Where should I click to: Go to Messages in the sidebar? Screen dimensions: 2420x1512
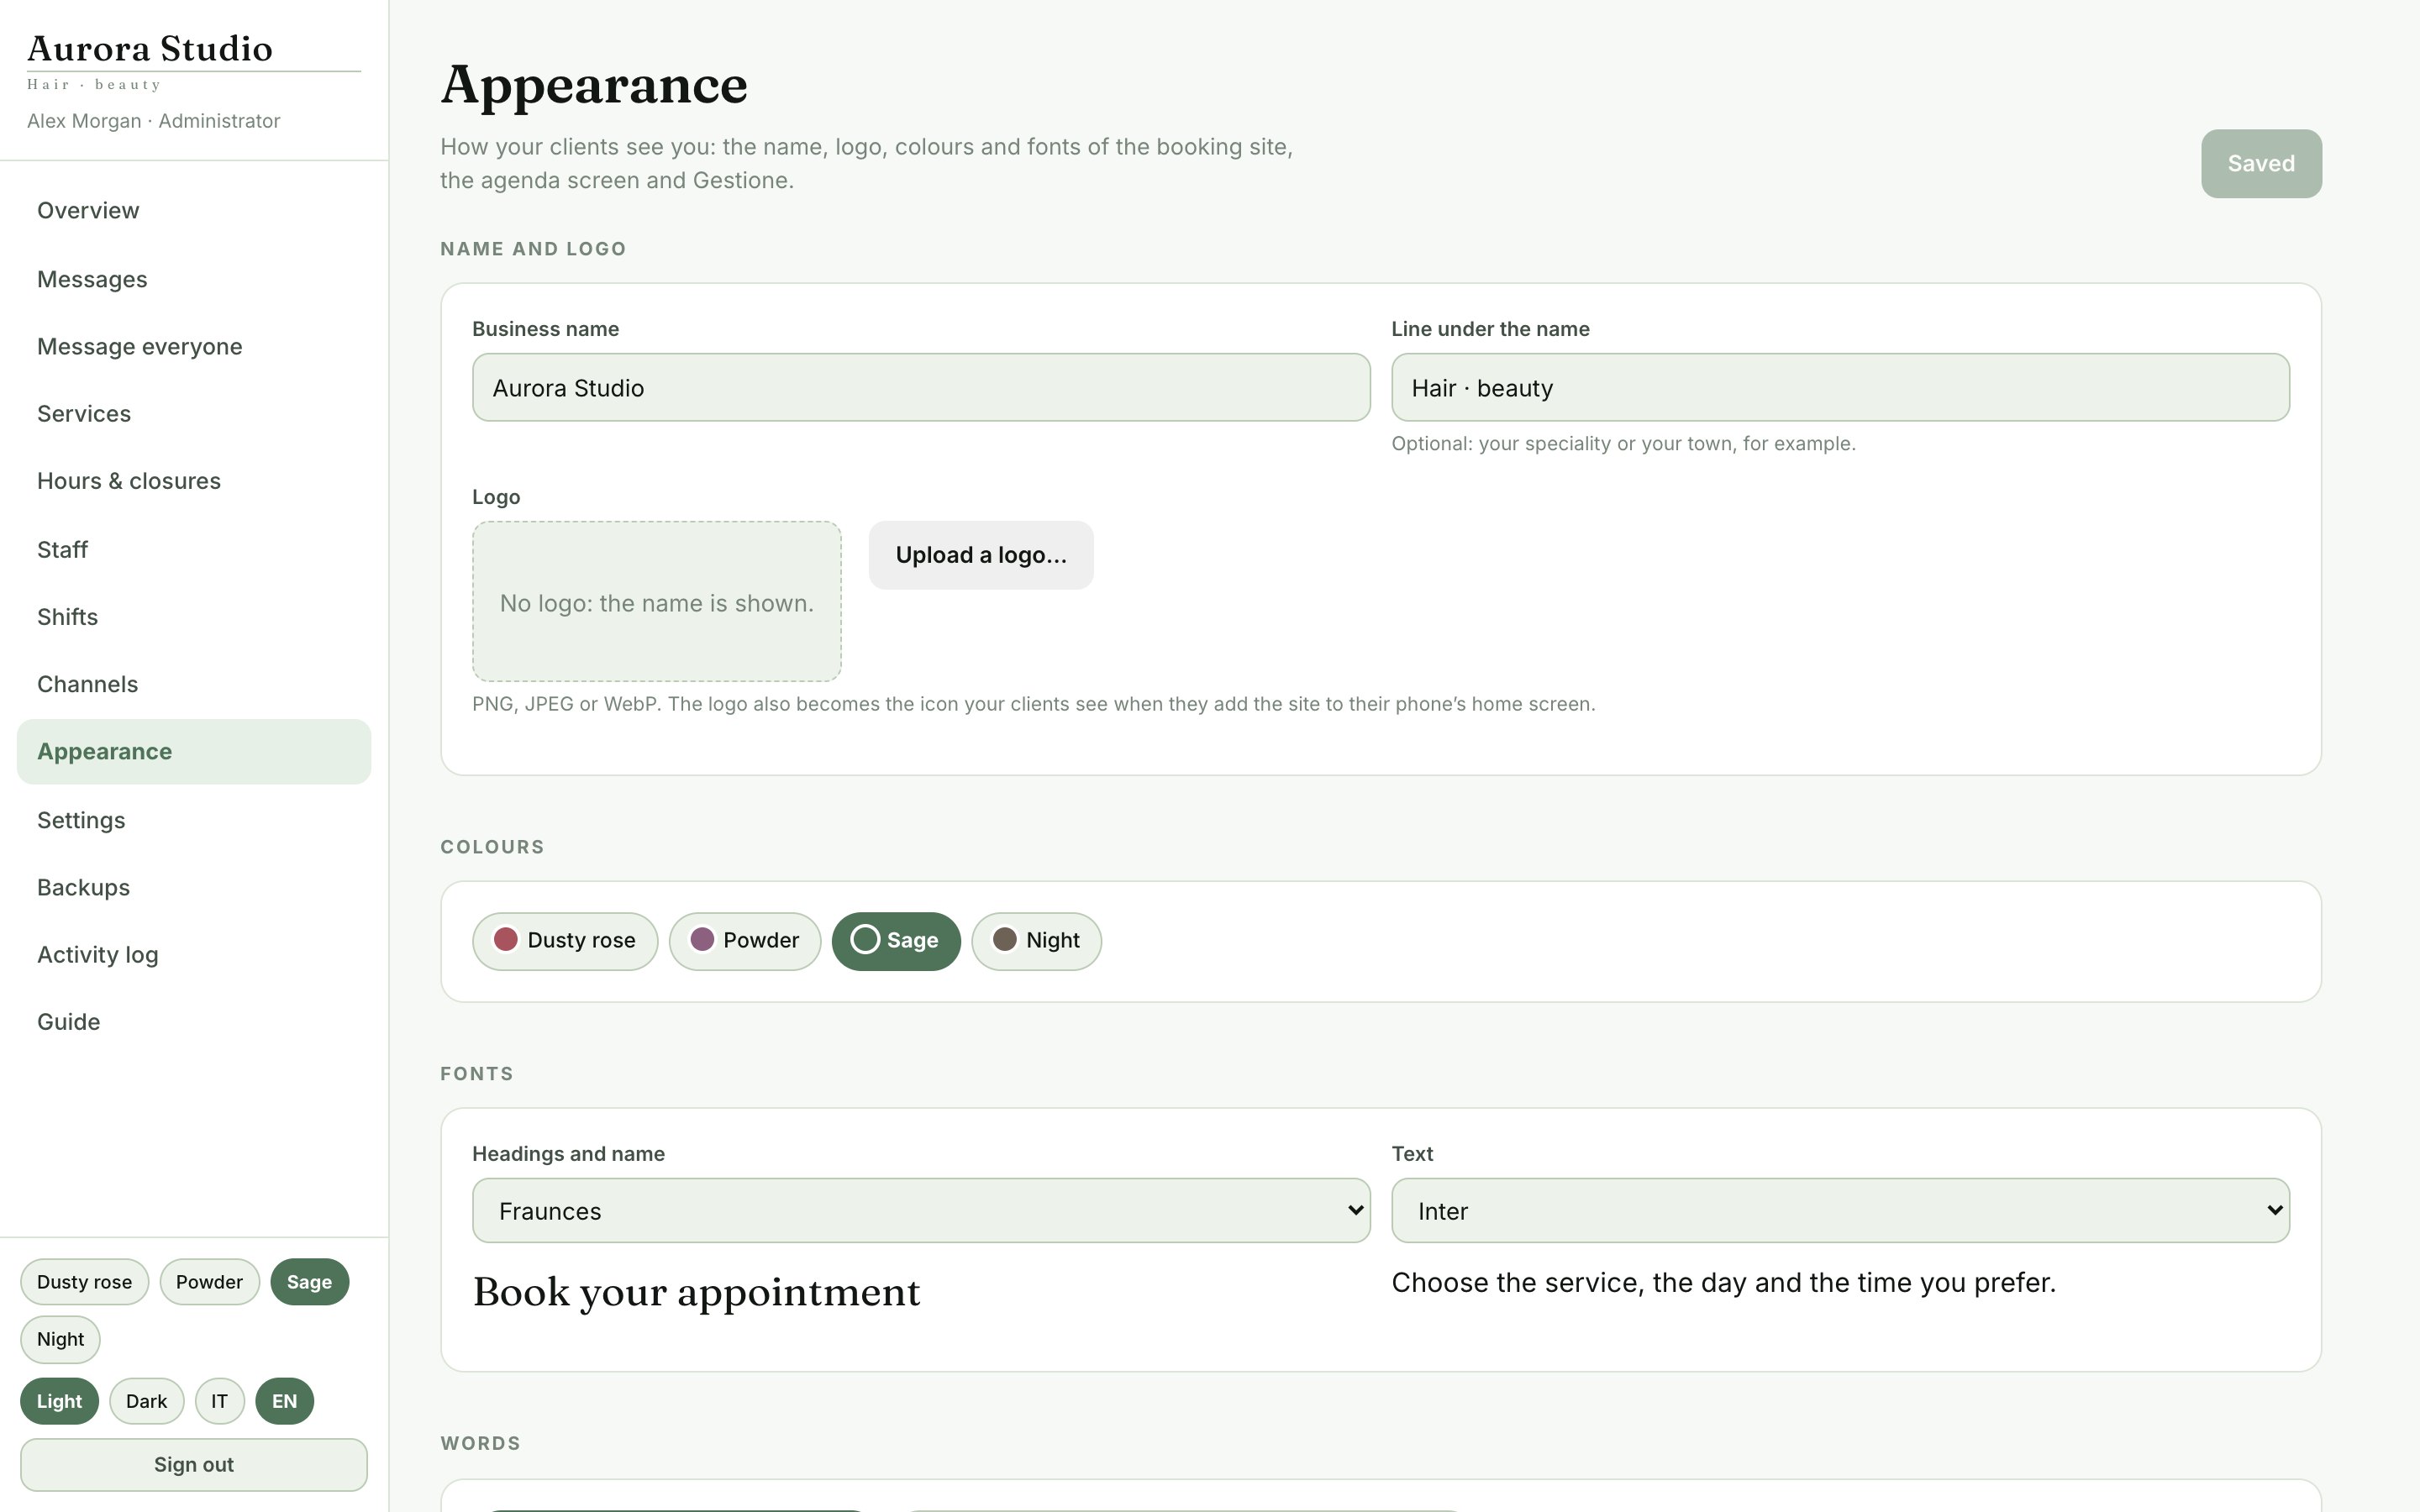pos(194,279)
